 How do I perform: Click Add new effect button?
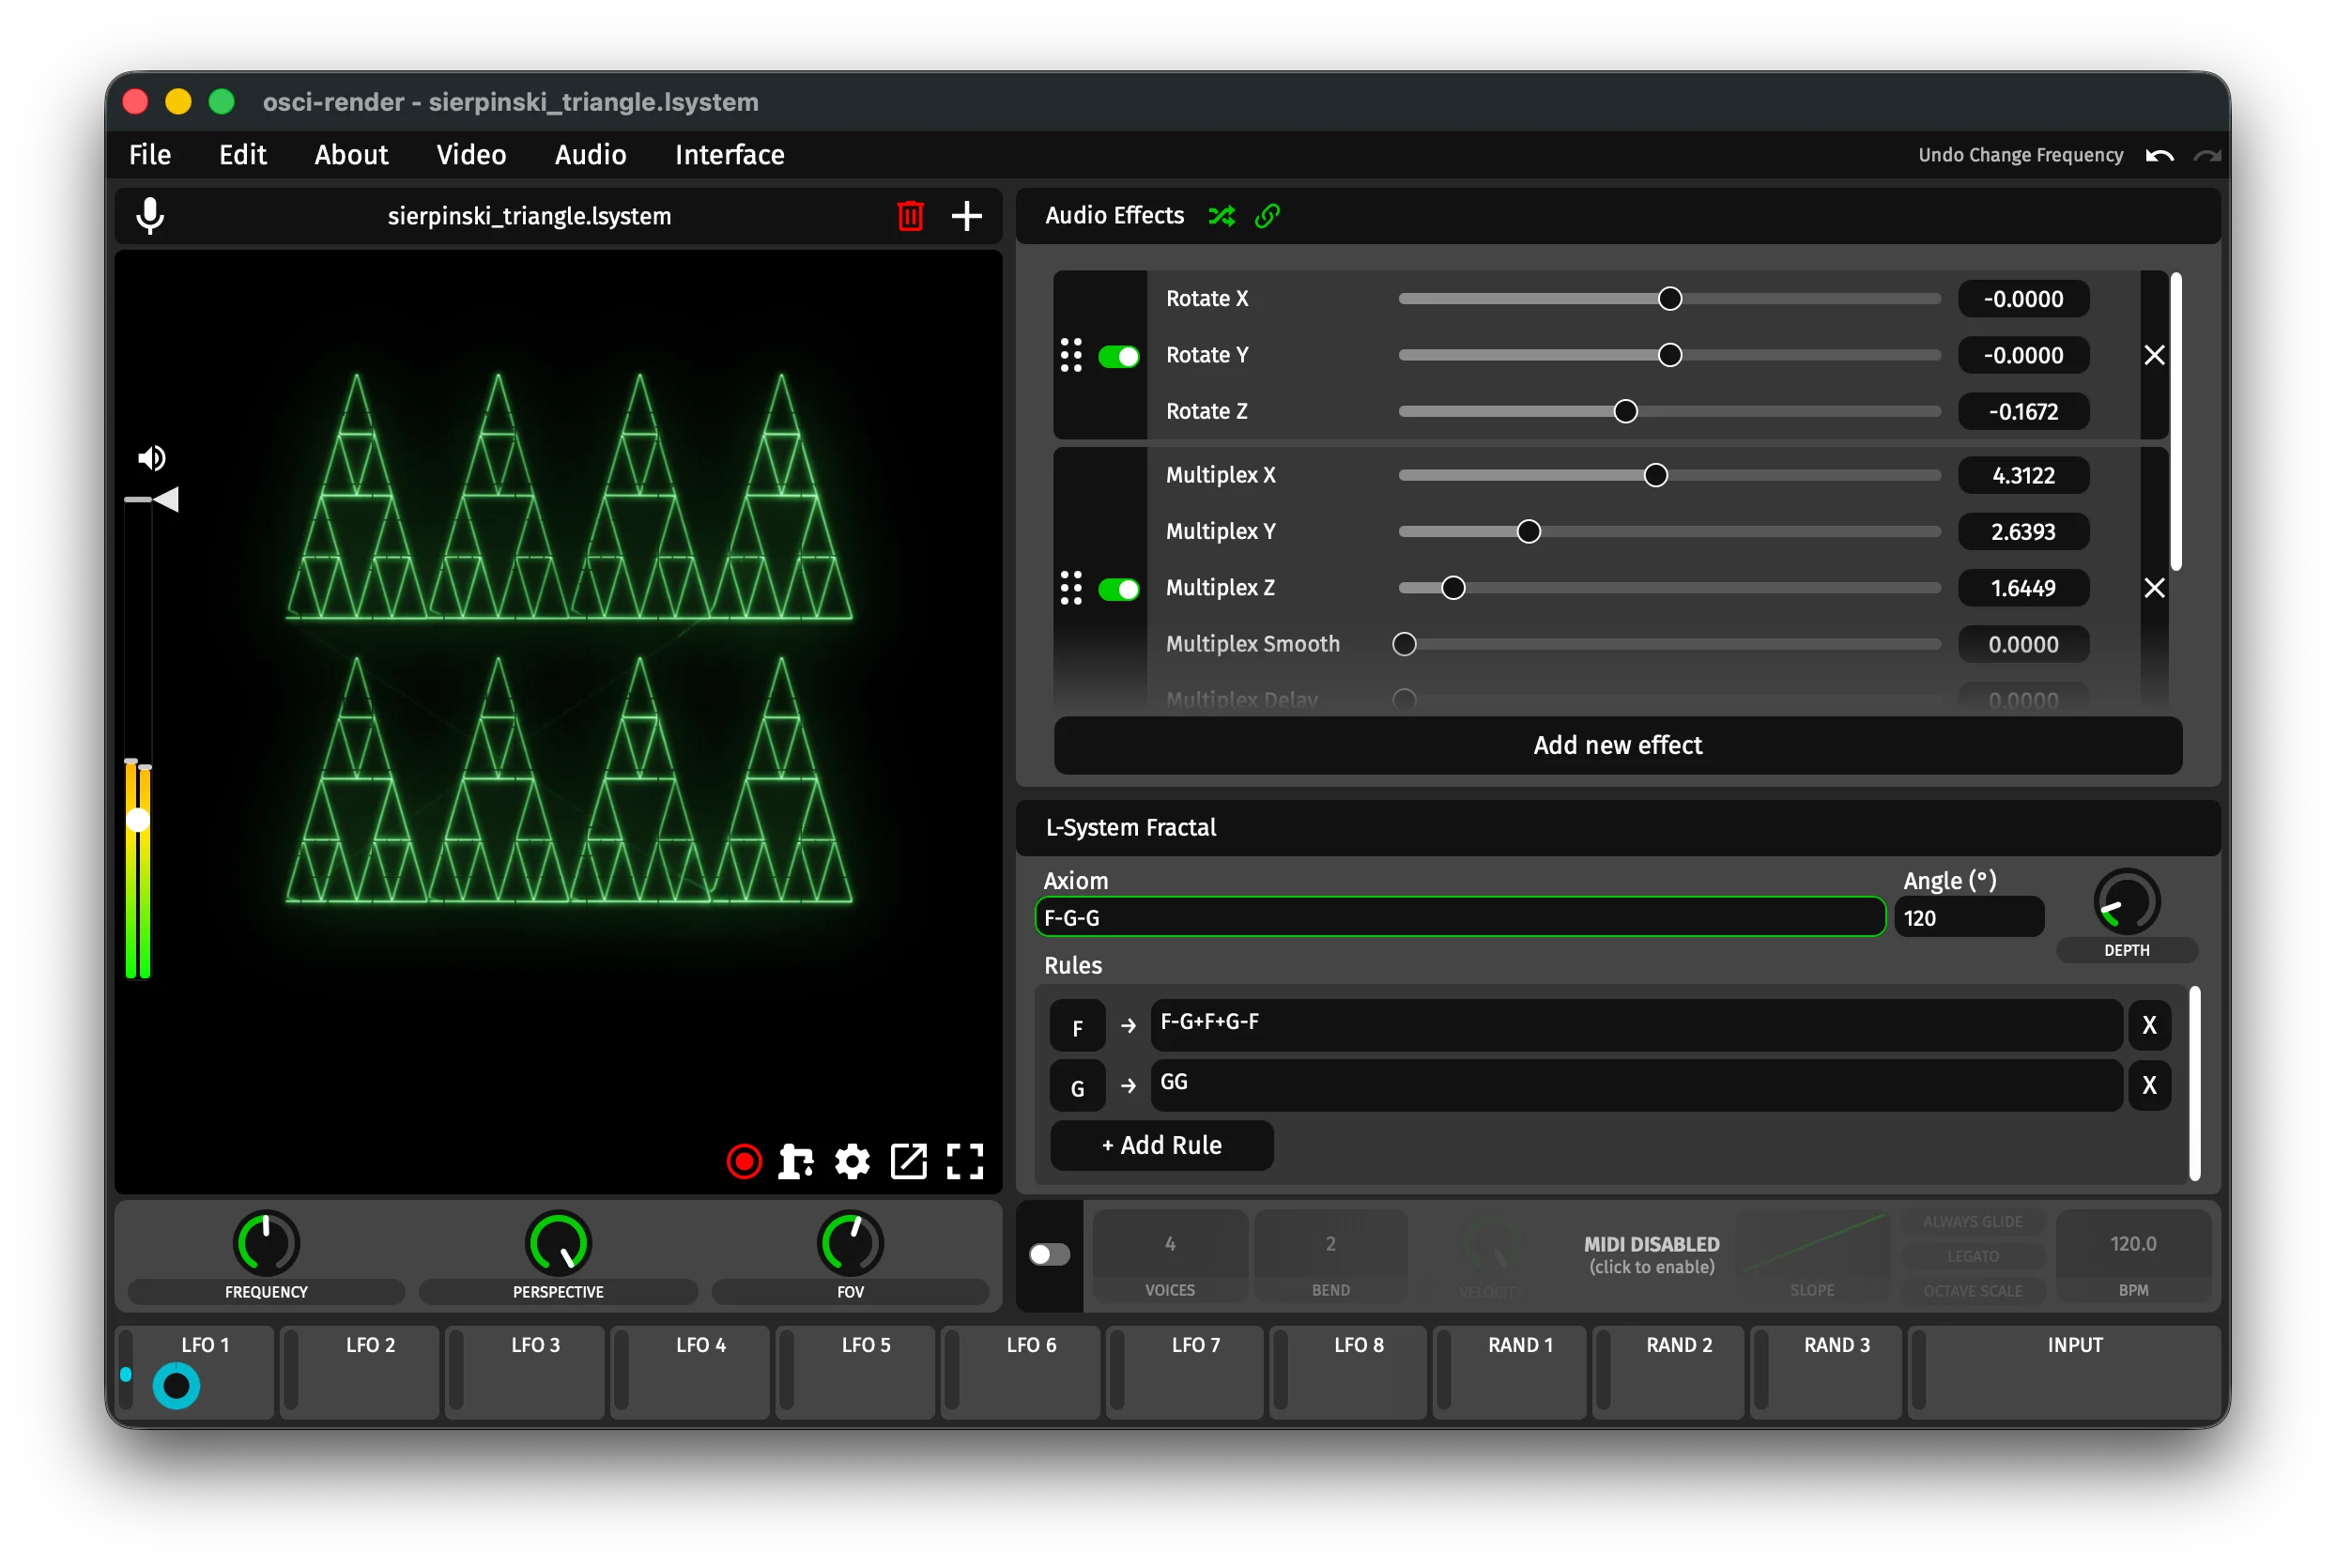pos(1617,745)
